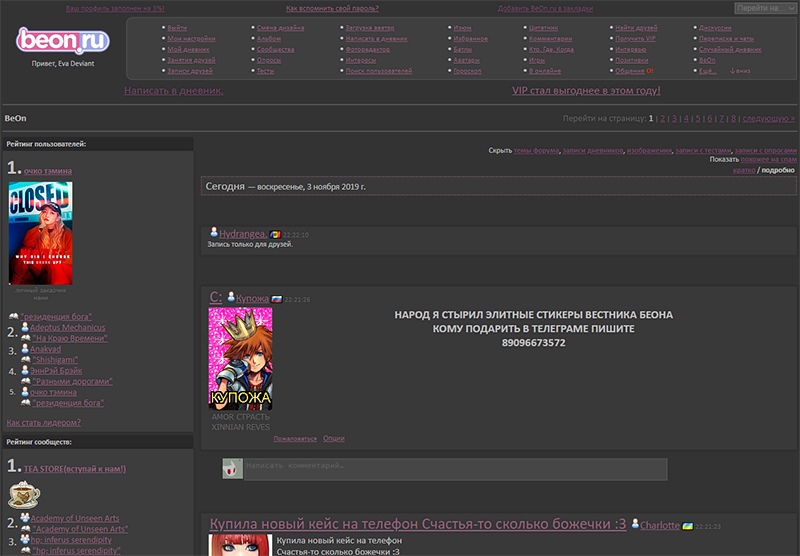Open 'Фоторедактор' menu link
The height and width of the screenshot is (556, 800).
(x=367, y=49)
